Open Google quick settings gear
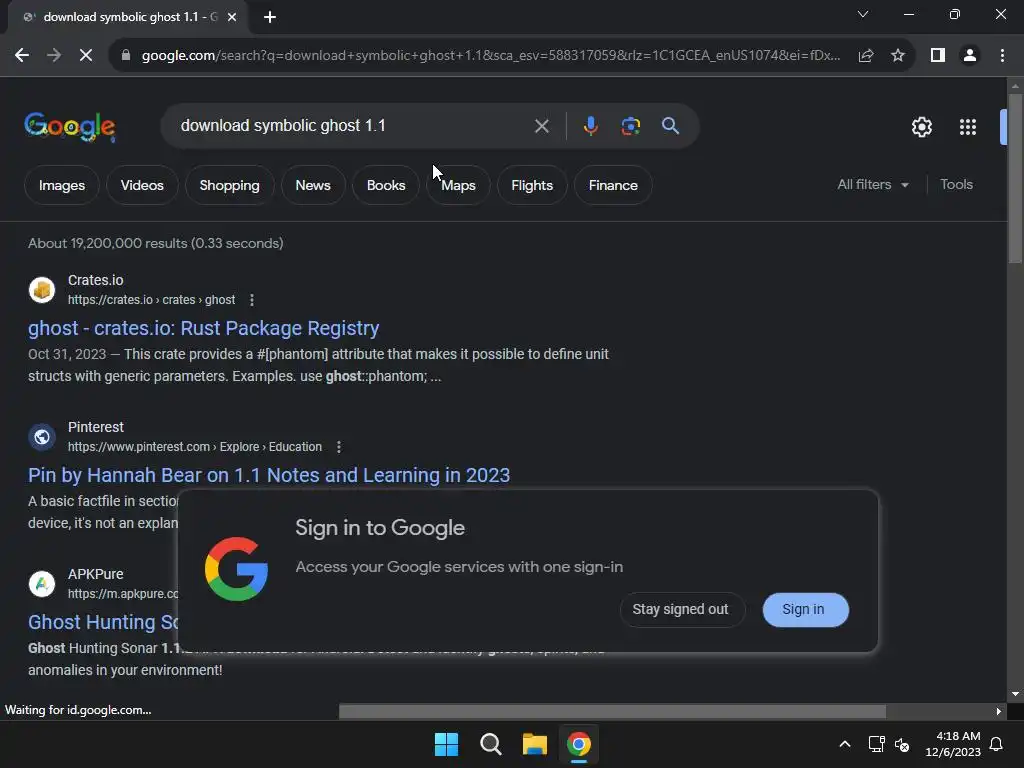The width and height of the screenshot is (1024, 768). click(x=921, y=127)
